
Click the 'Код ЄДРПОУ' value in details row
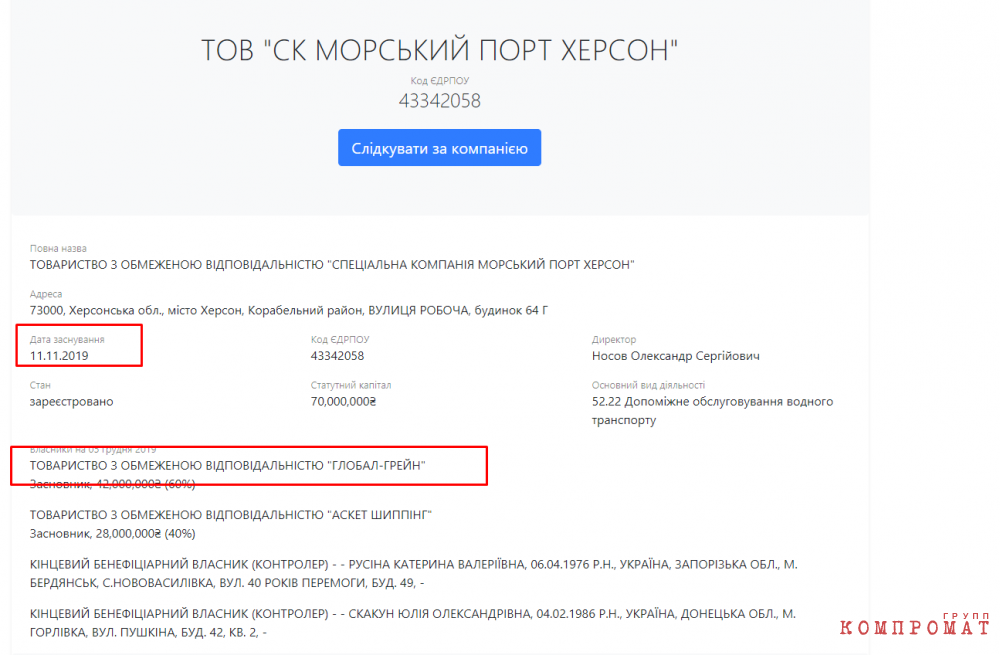point(337,356)
